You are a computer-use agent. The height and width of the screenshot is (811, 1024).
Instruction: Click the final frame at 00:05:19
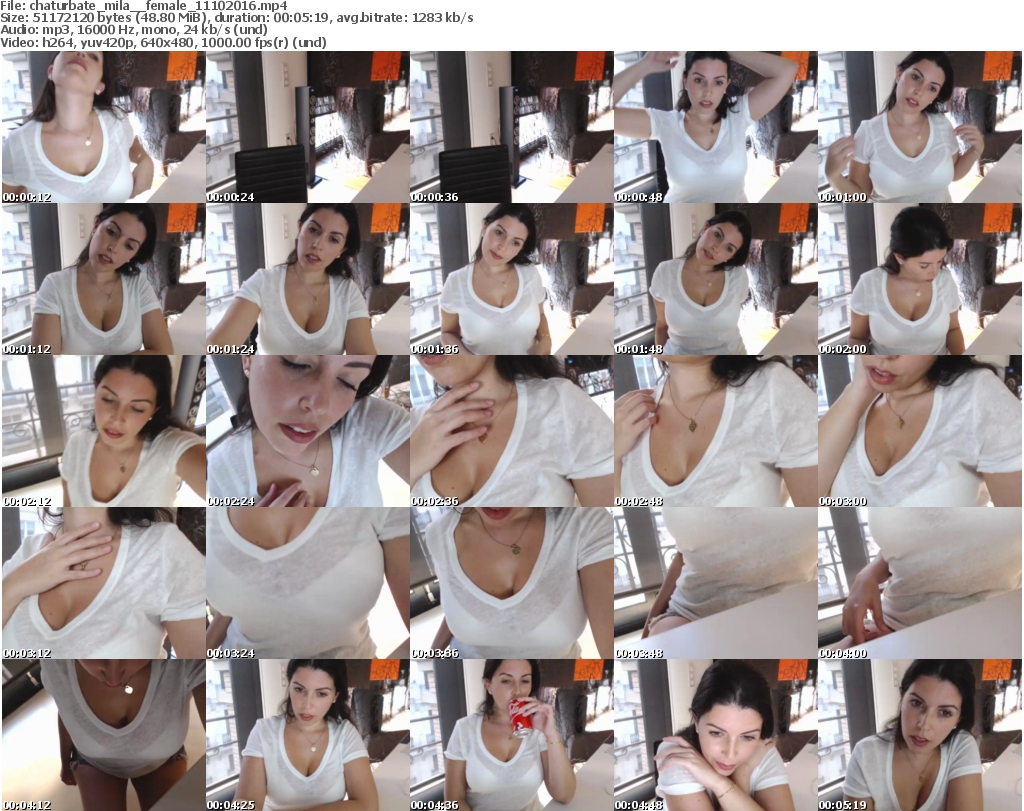[x=920, y=735]
